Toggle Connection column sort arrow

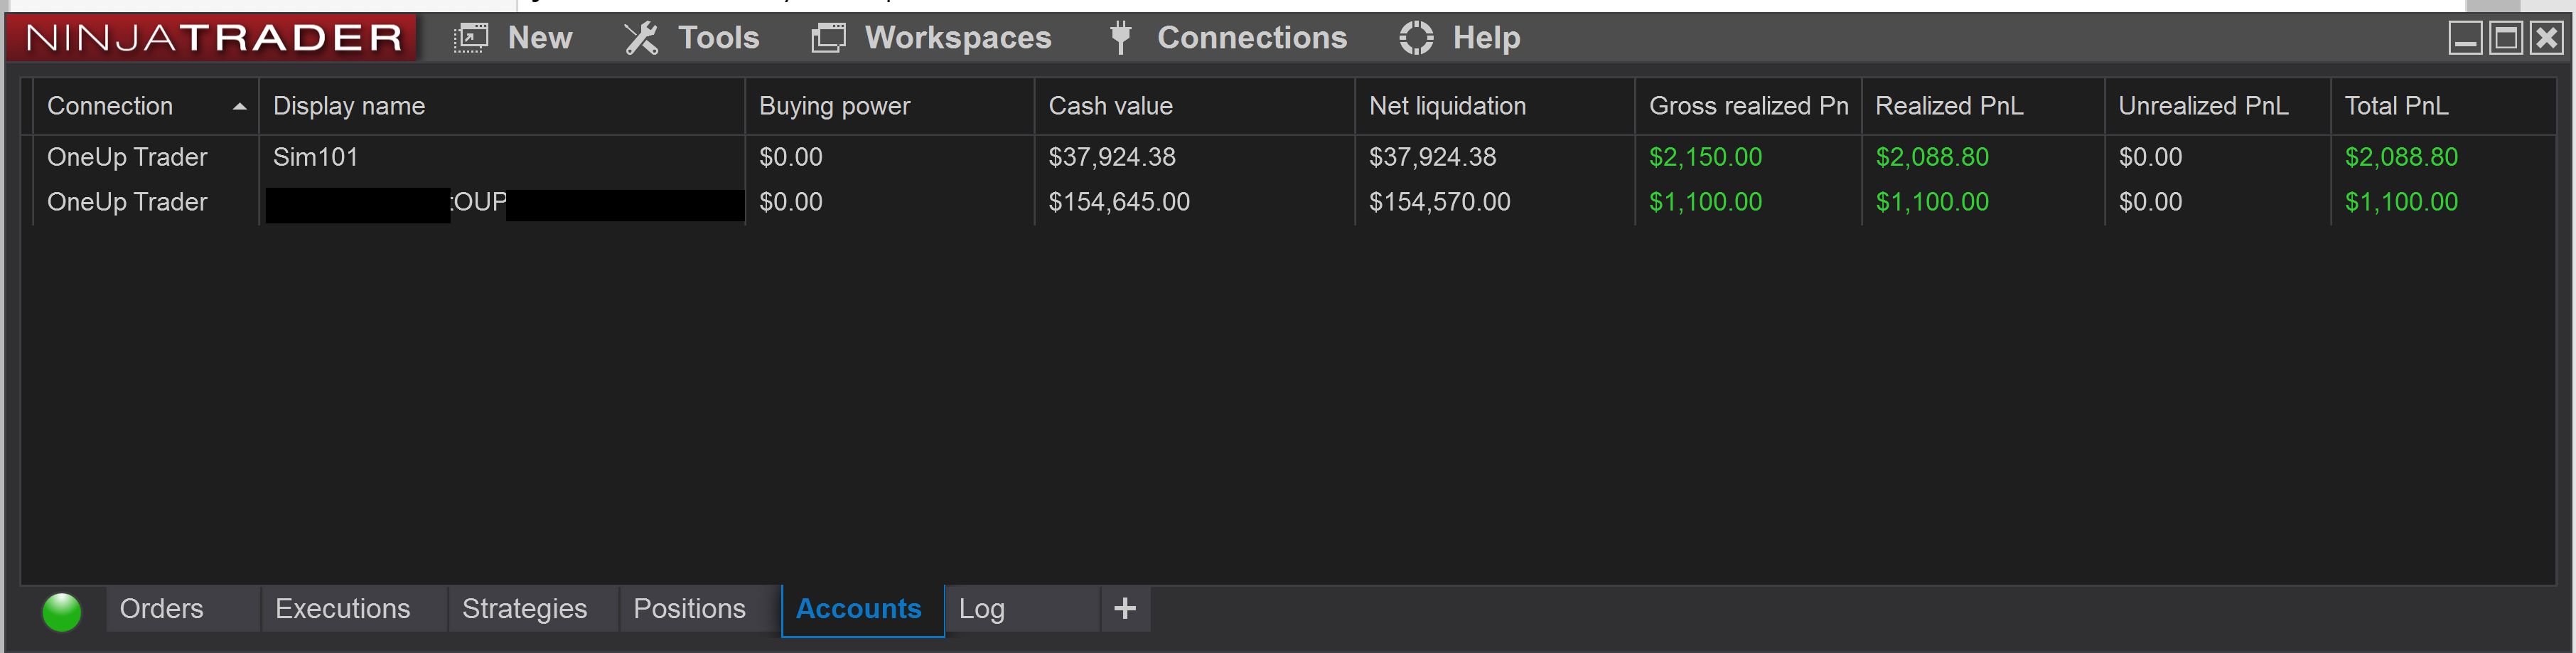(239, 106)
